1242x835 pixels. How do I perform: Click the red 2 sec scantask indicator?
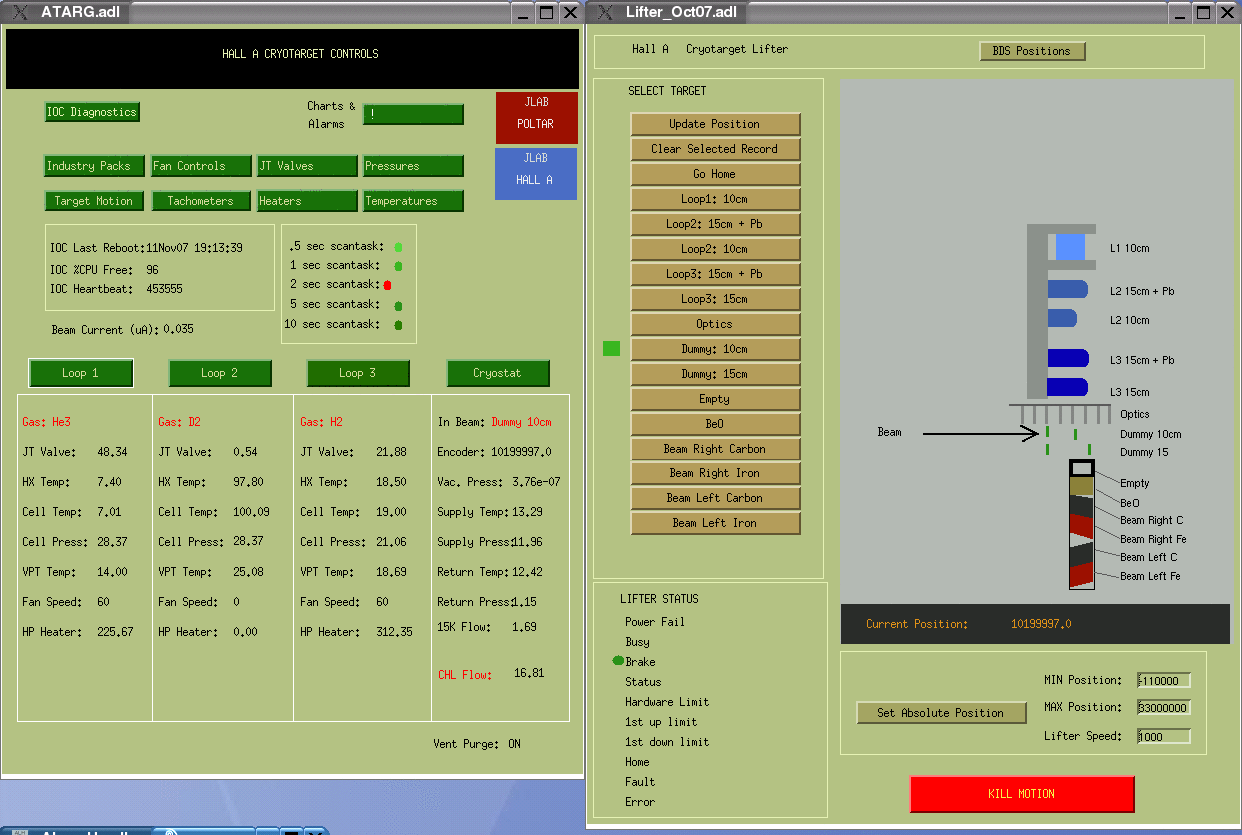point(387,285)
